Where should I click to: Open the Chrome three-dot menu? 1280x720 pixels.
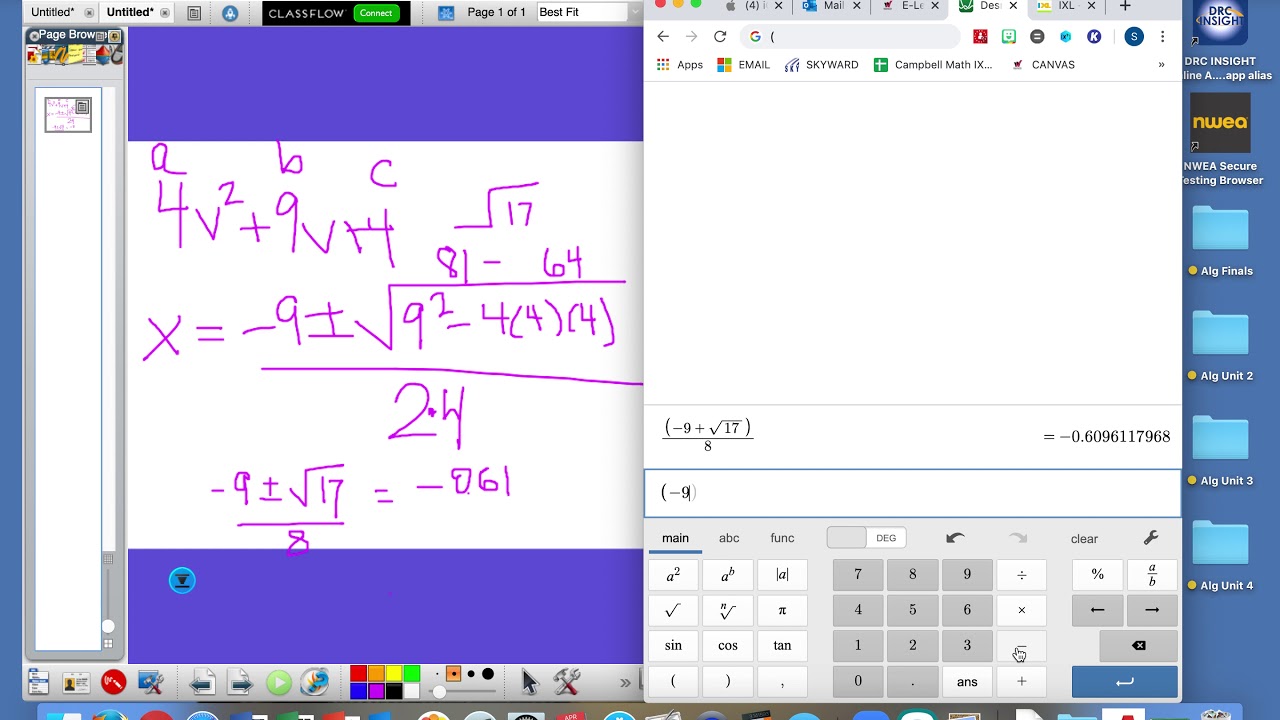tap(1162, 36)
